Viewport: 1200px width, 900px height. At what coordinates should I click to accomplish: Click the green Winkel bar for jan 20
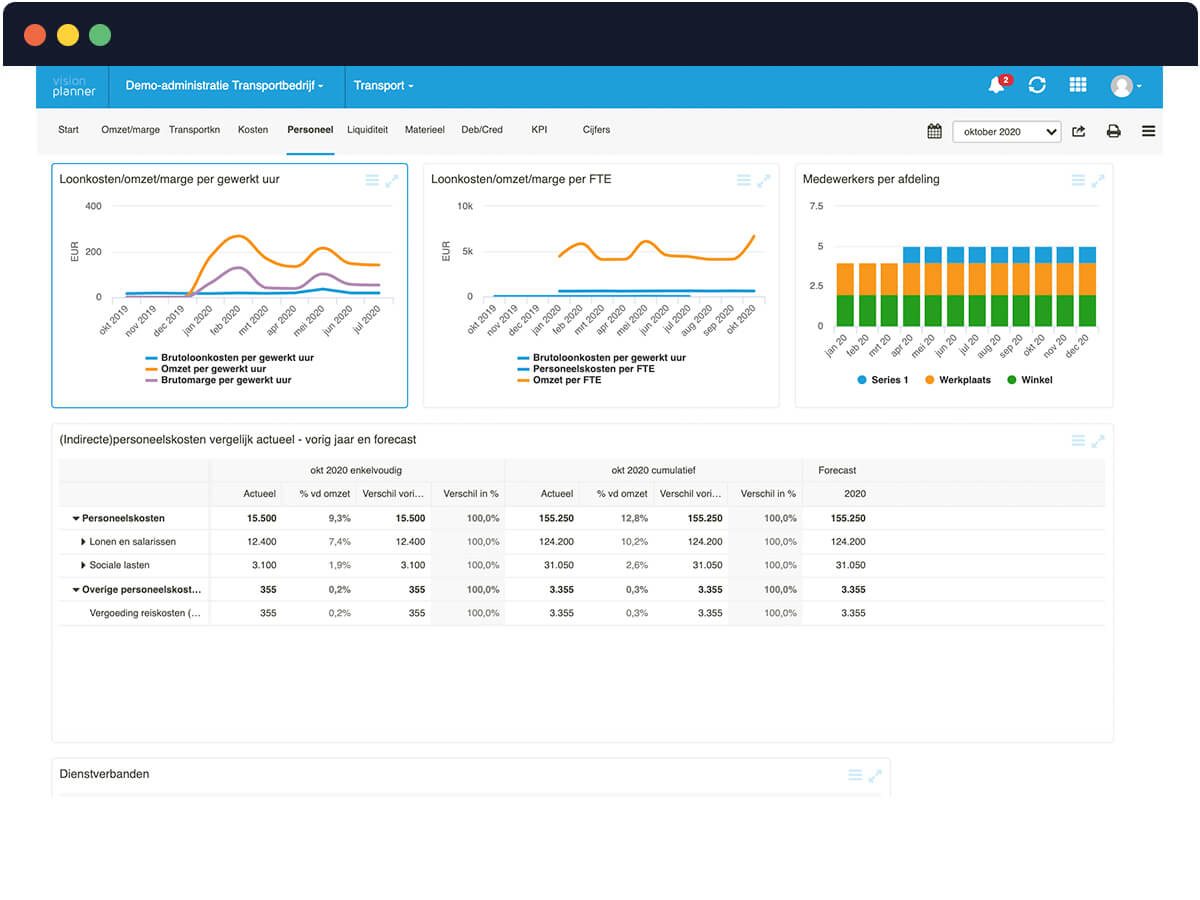point(845,311)
